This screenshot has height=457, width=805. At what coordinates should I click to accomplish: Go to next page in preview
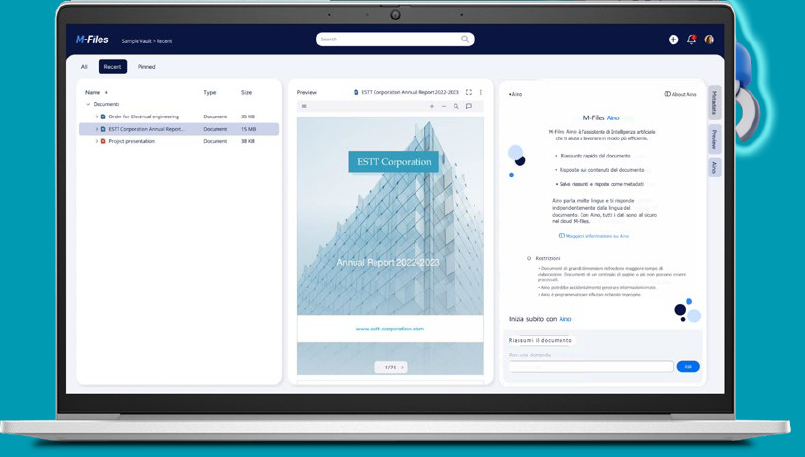click(403, 367)
